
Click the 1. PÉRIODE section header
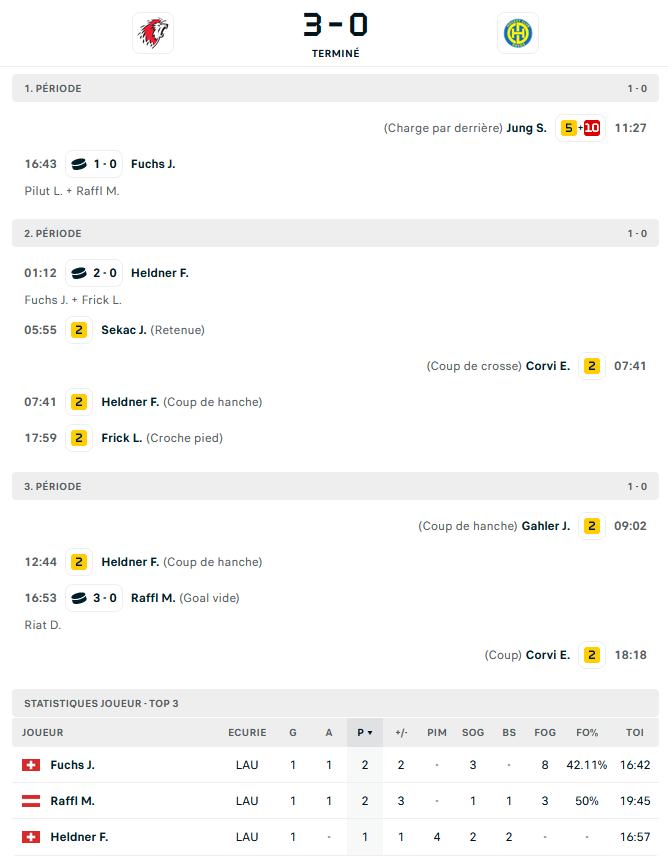pyautogui.click(x=335, y=89)
